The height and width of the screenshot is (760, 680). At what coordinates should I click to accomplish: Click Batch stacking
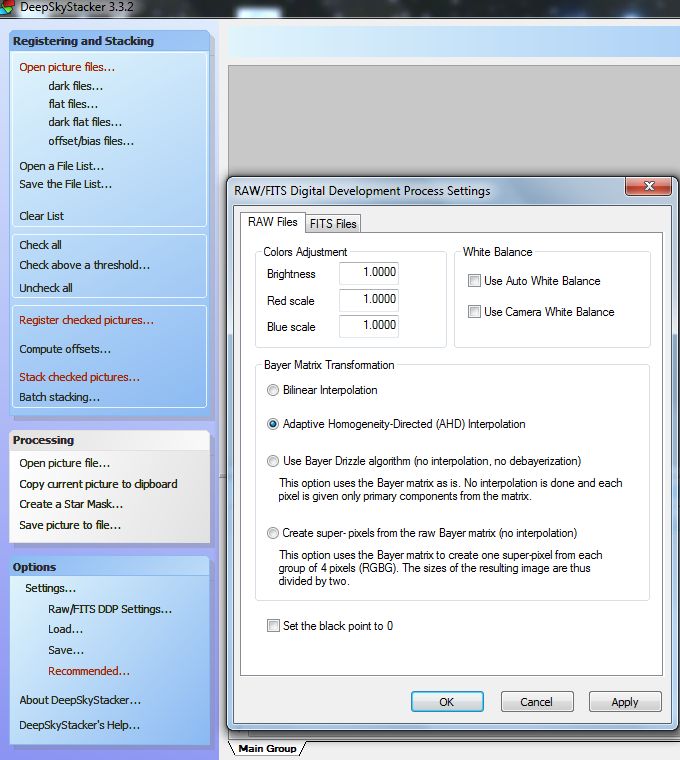tap(60, 397)
